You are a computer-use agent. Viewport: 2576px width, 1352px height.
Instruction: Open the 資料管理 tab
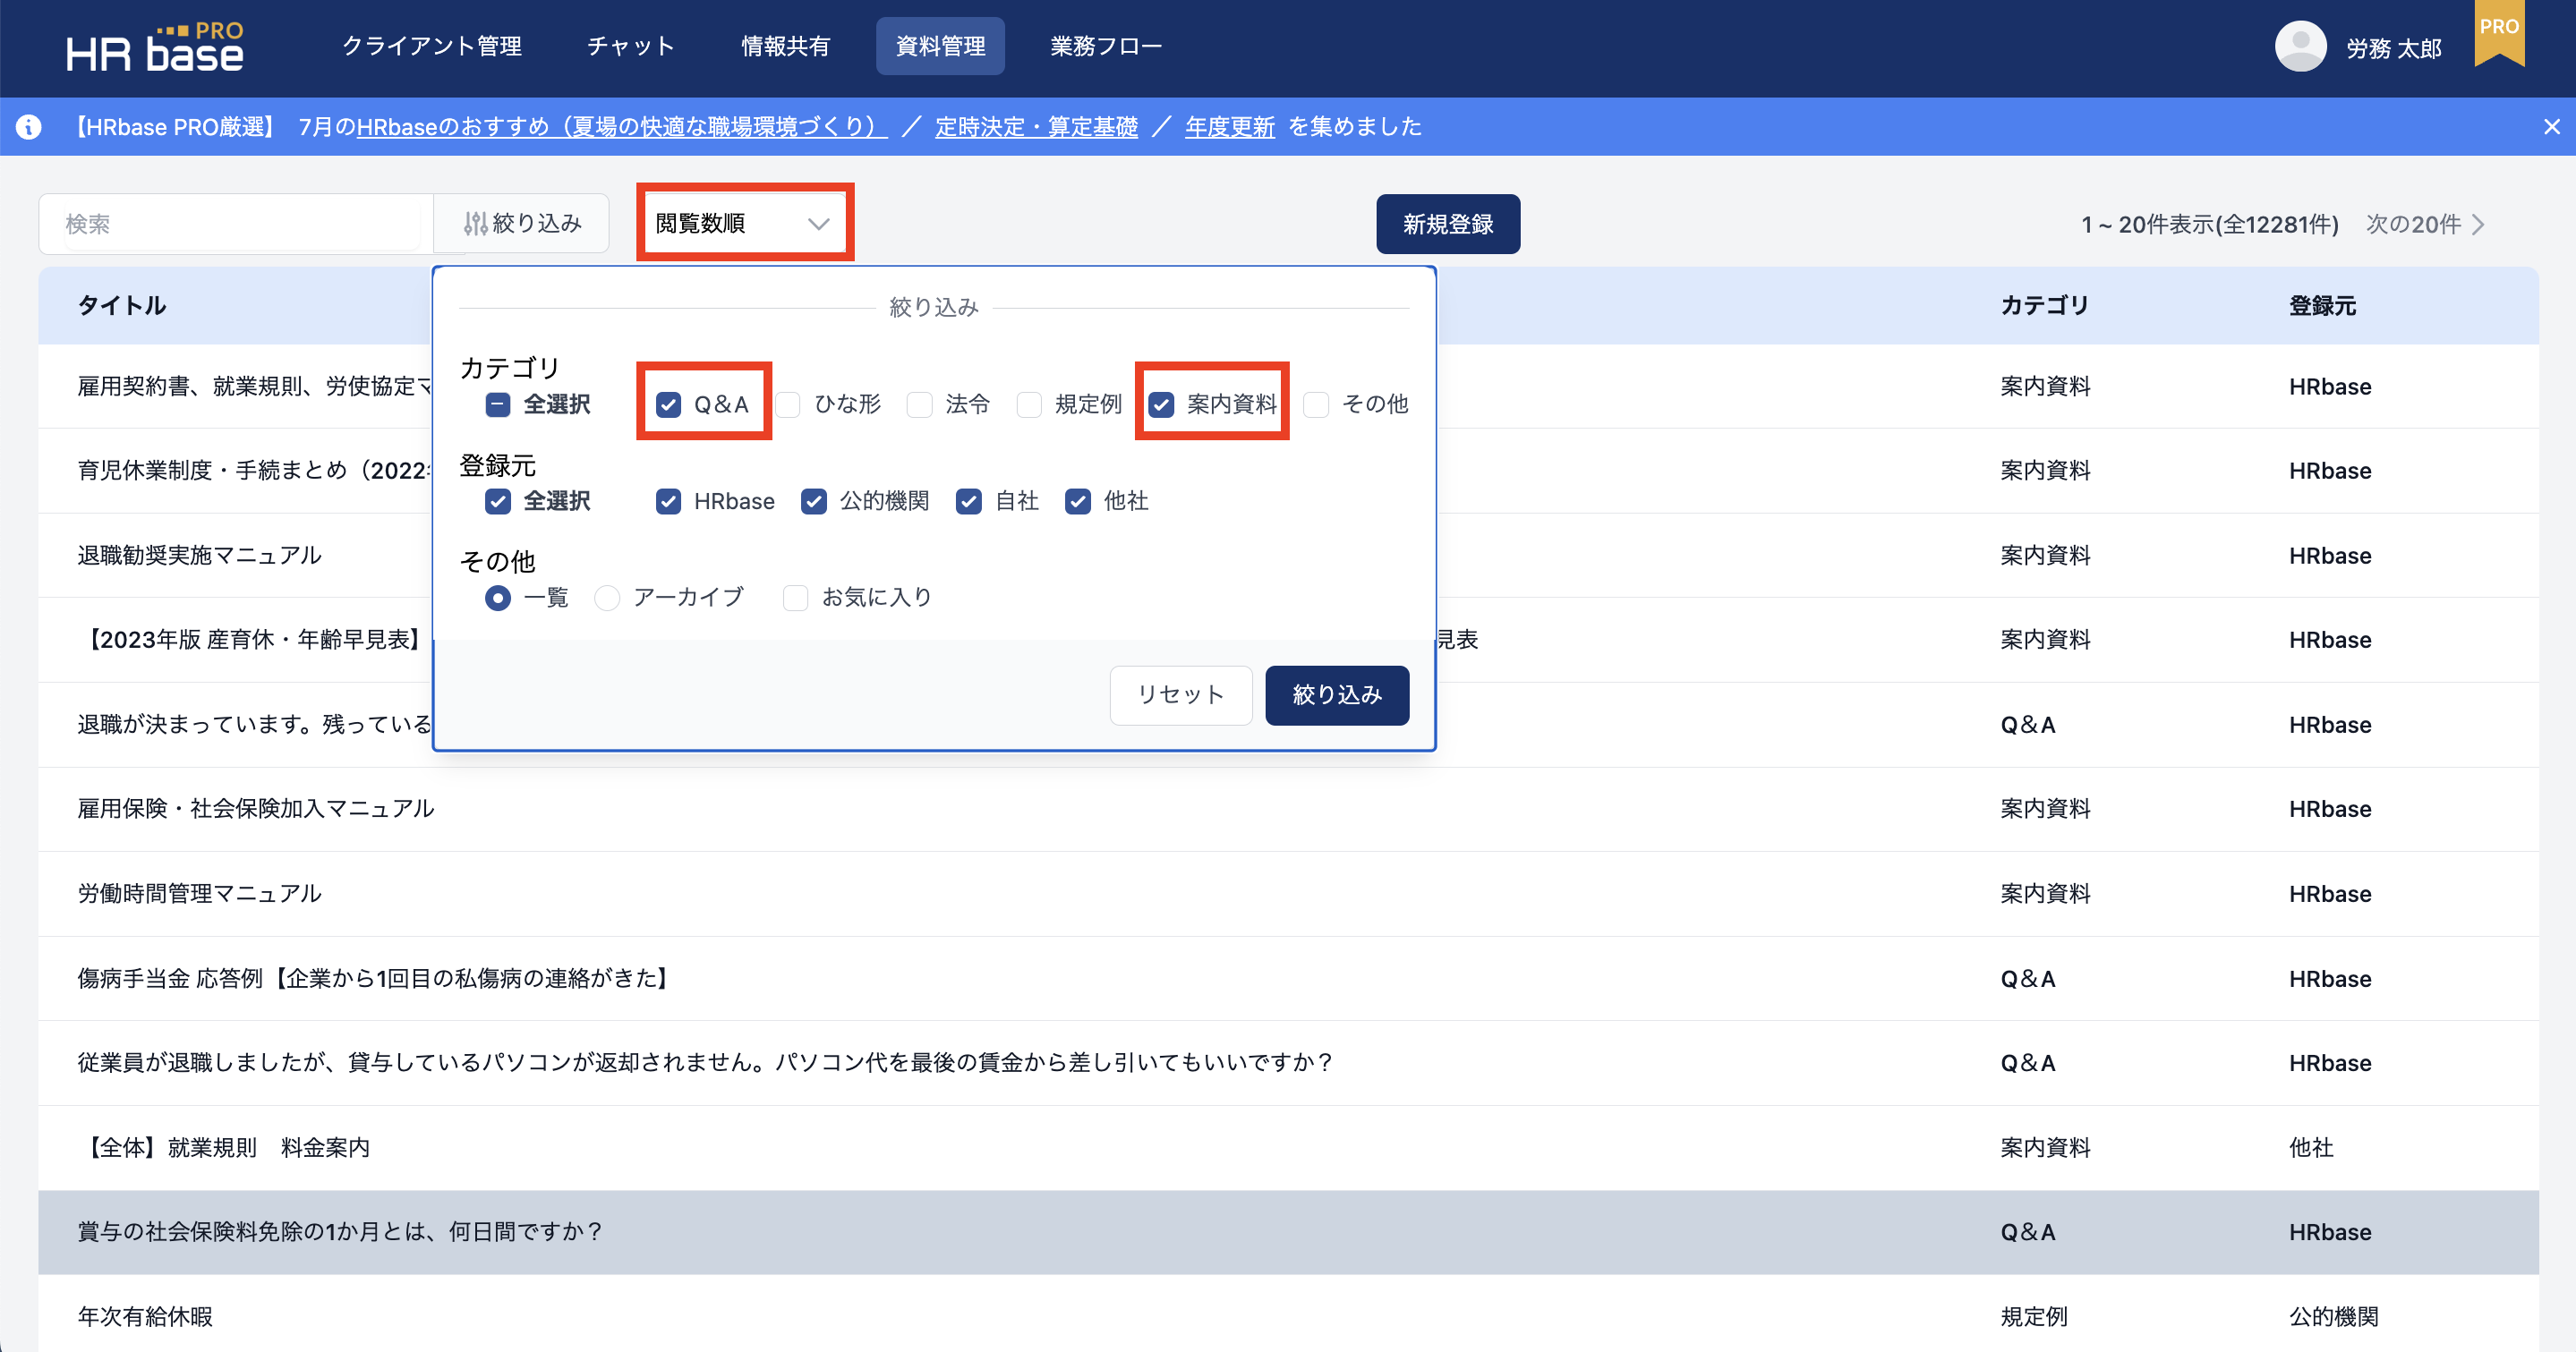[x=940, y=46]
